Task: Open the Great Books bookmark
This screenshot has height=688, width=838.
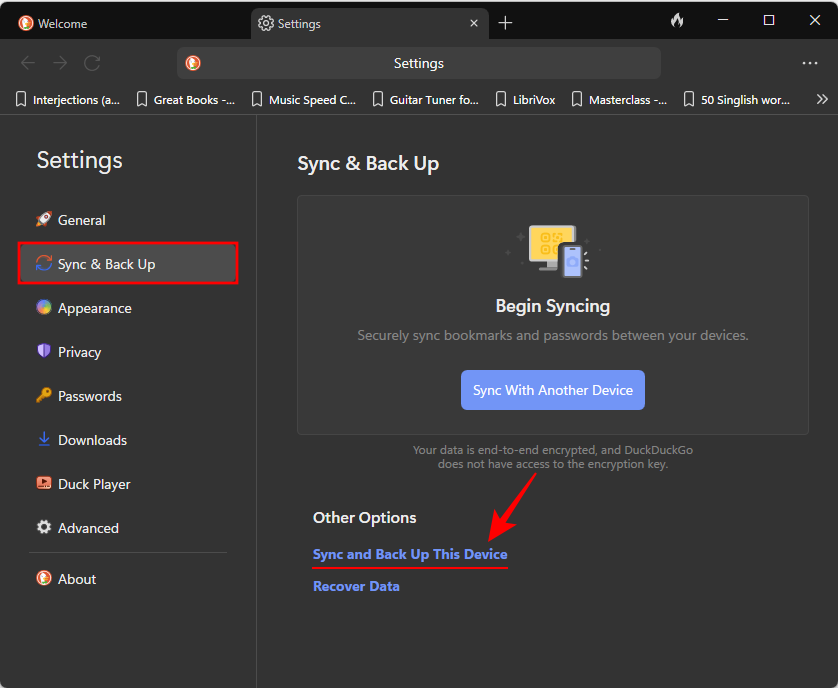Action: 186,99
